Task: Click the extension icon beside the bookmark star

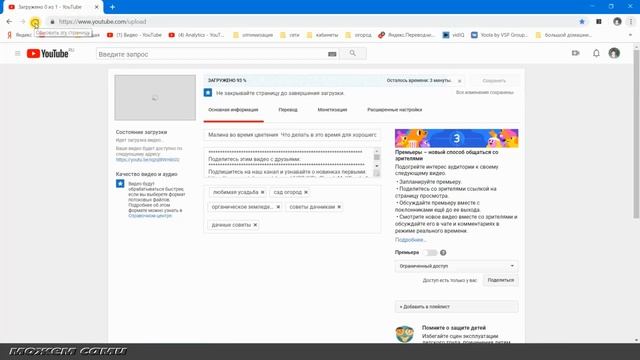Action: 599,22
